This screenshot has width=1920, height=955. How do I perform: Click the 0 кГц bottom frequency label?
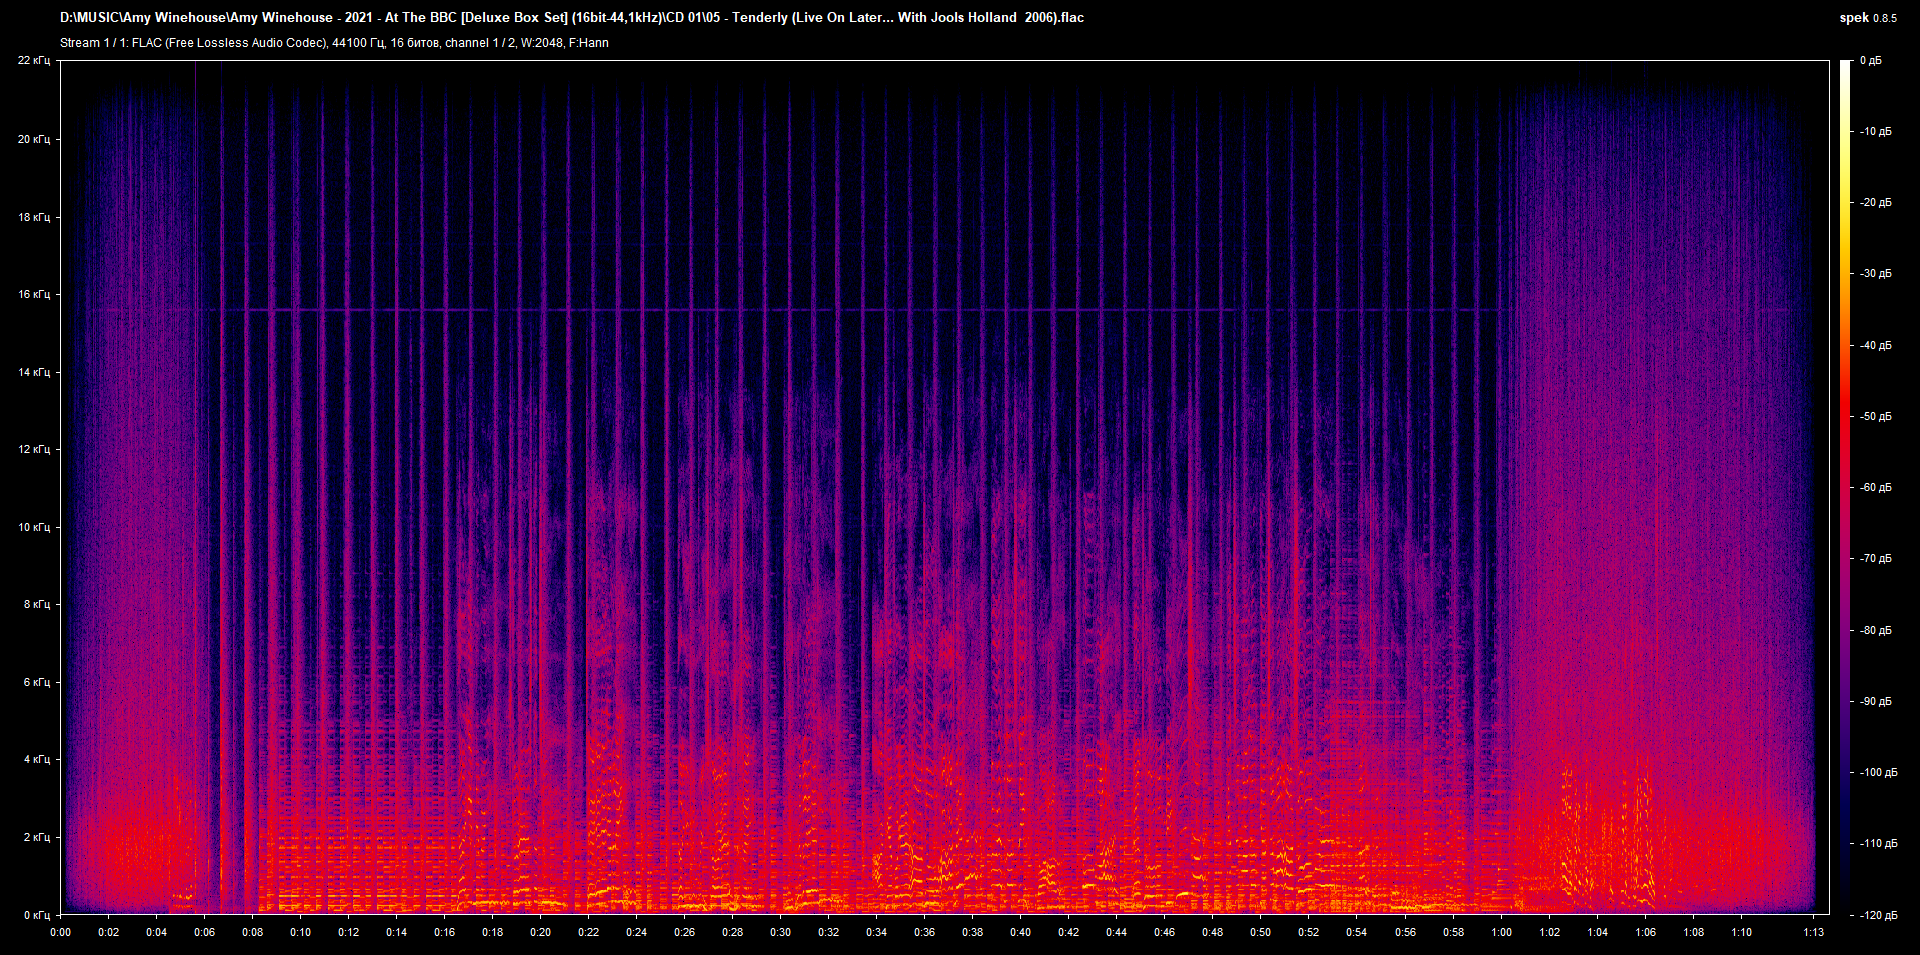[36, 915]
